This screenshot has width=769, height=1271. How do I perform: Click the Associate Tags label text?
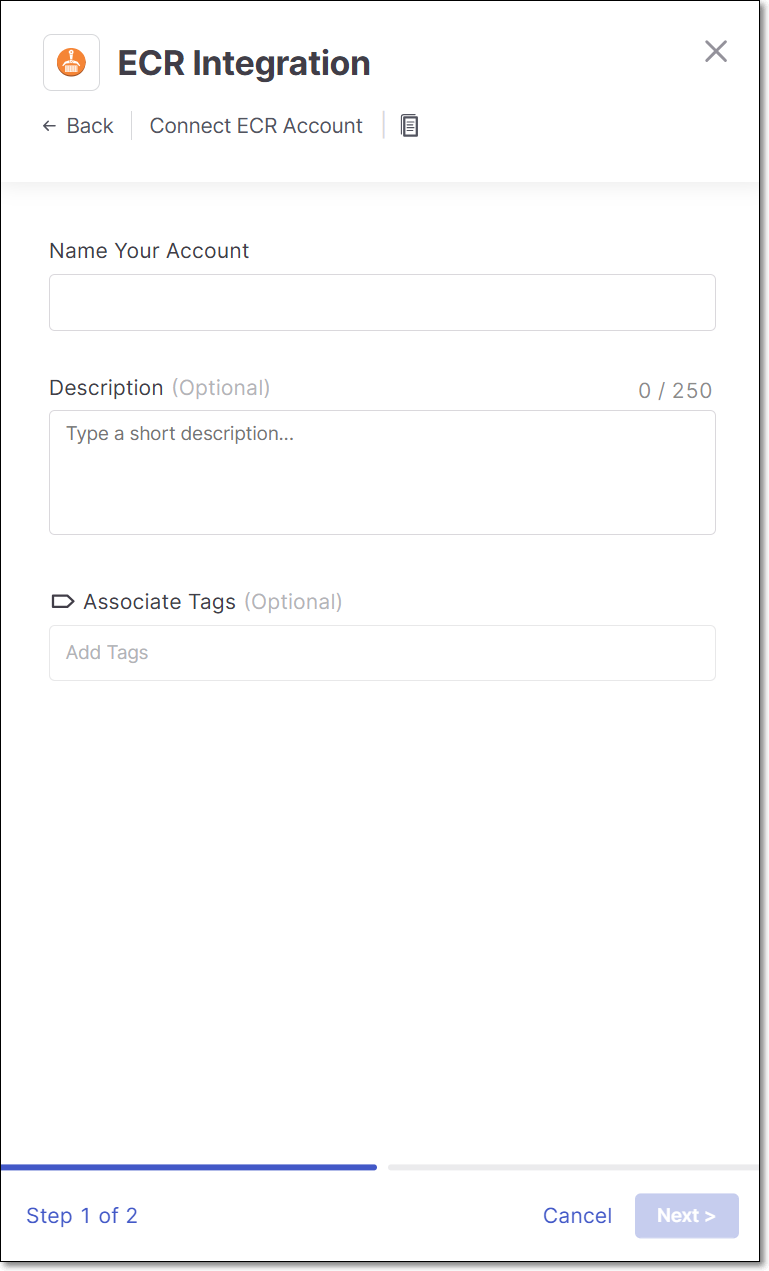tap(160, 602)
